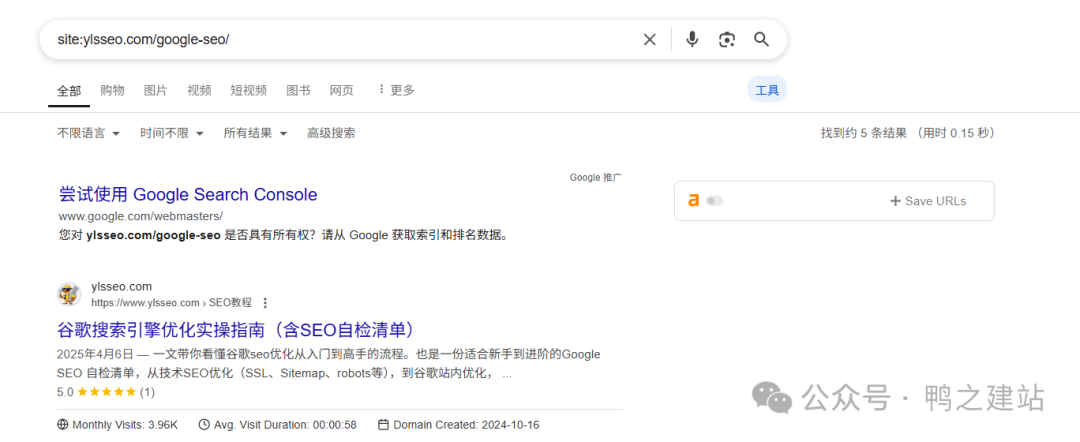This screenshot has height=442, width=1080.
Task: Open 尝试使用 Google Search Console link
Action: click(x=188, y=194)
